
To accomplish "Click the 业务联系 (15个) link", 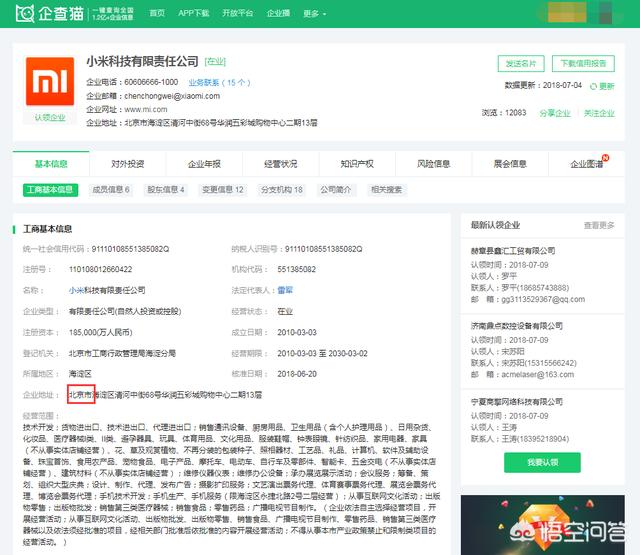I will [219, 83].
